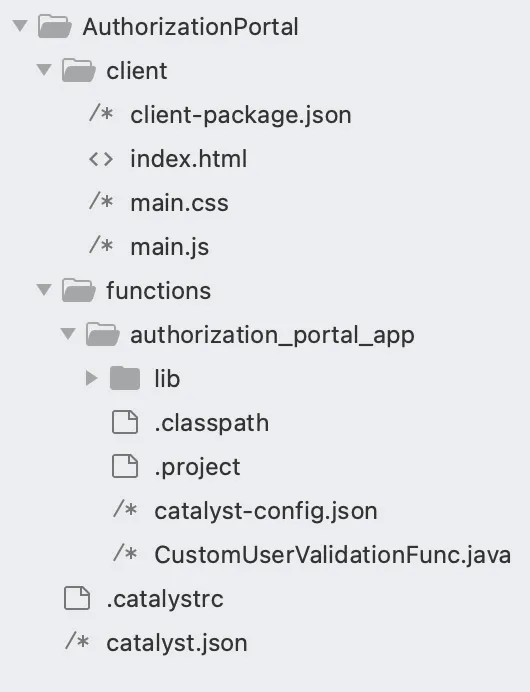Click the functions folder icon
This screenshot has width=530, height=692.
click(79, 290)
